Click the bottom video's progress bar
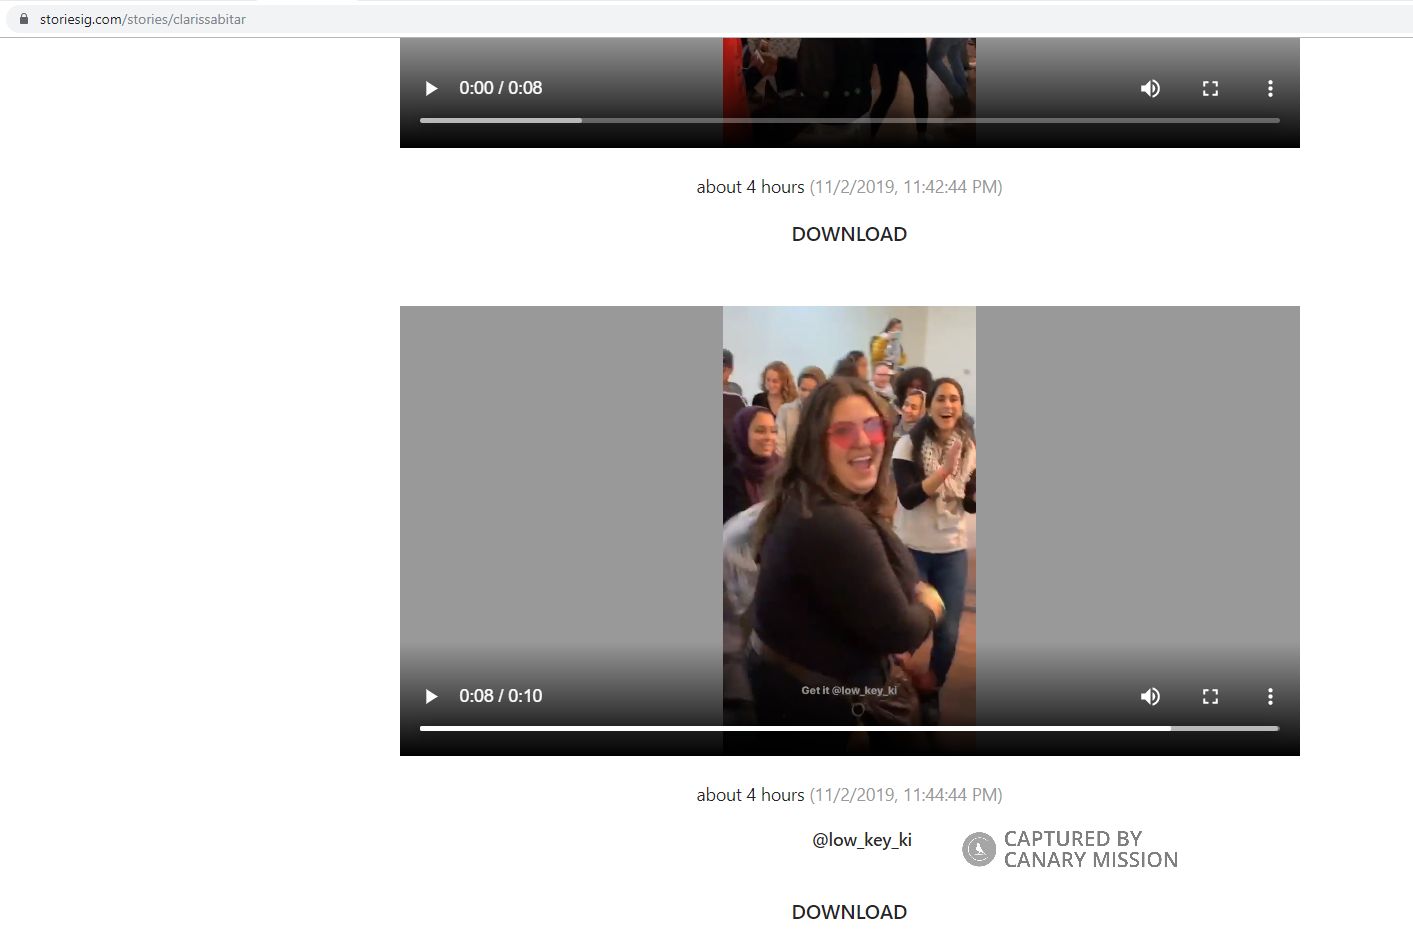 tap(849, 728)
